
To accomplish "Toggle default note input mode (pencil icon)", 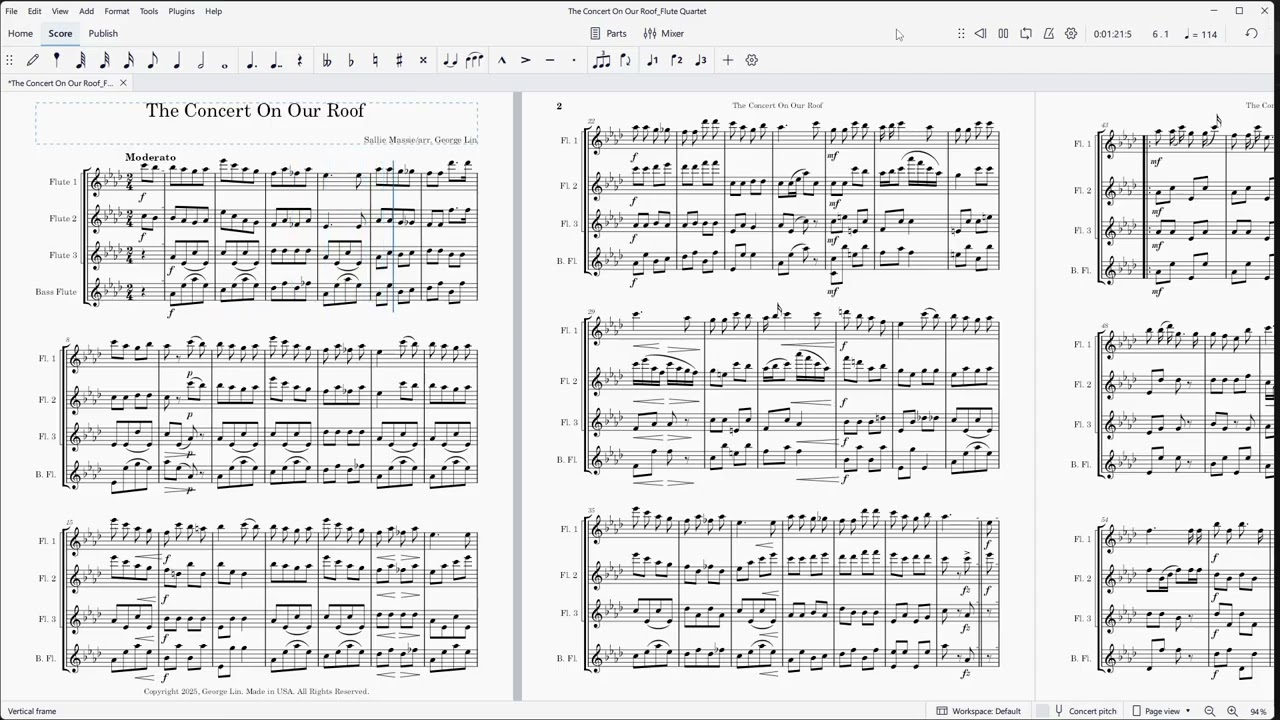I will [x=33, y=60].
